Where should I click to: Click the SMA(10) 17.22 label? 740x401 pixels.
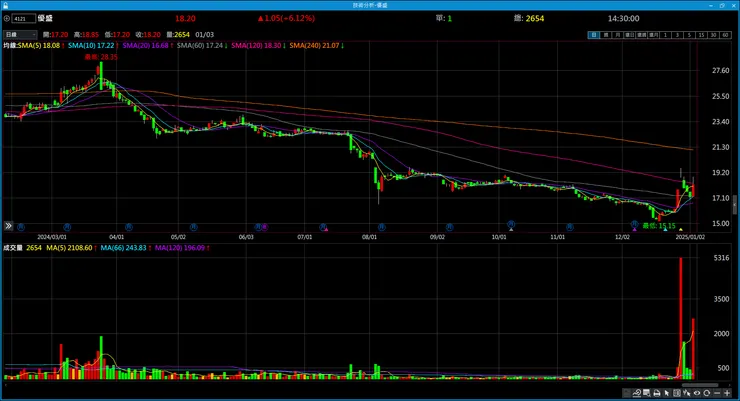(91, 45)
